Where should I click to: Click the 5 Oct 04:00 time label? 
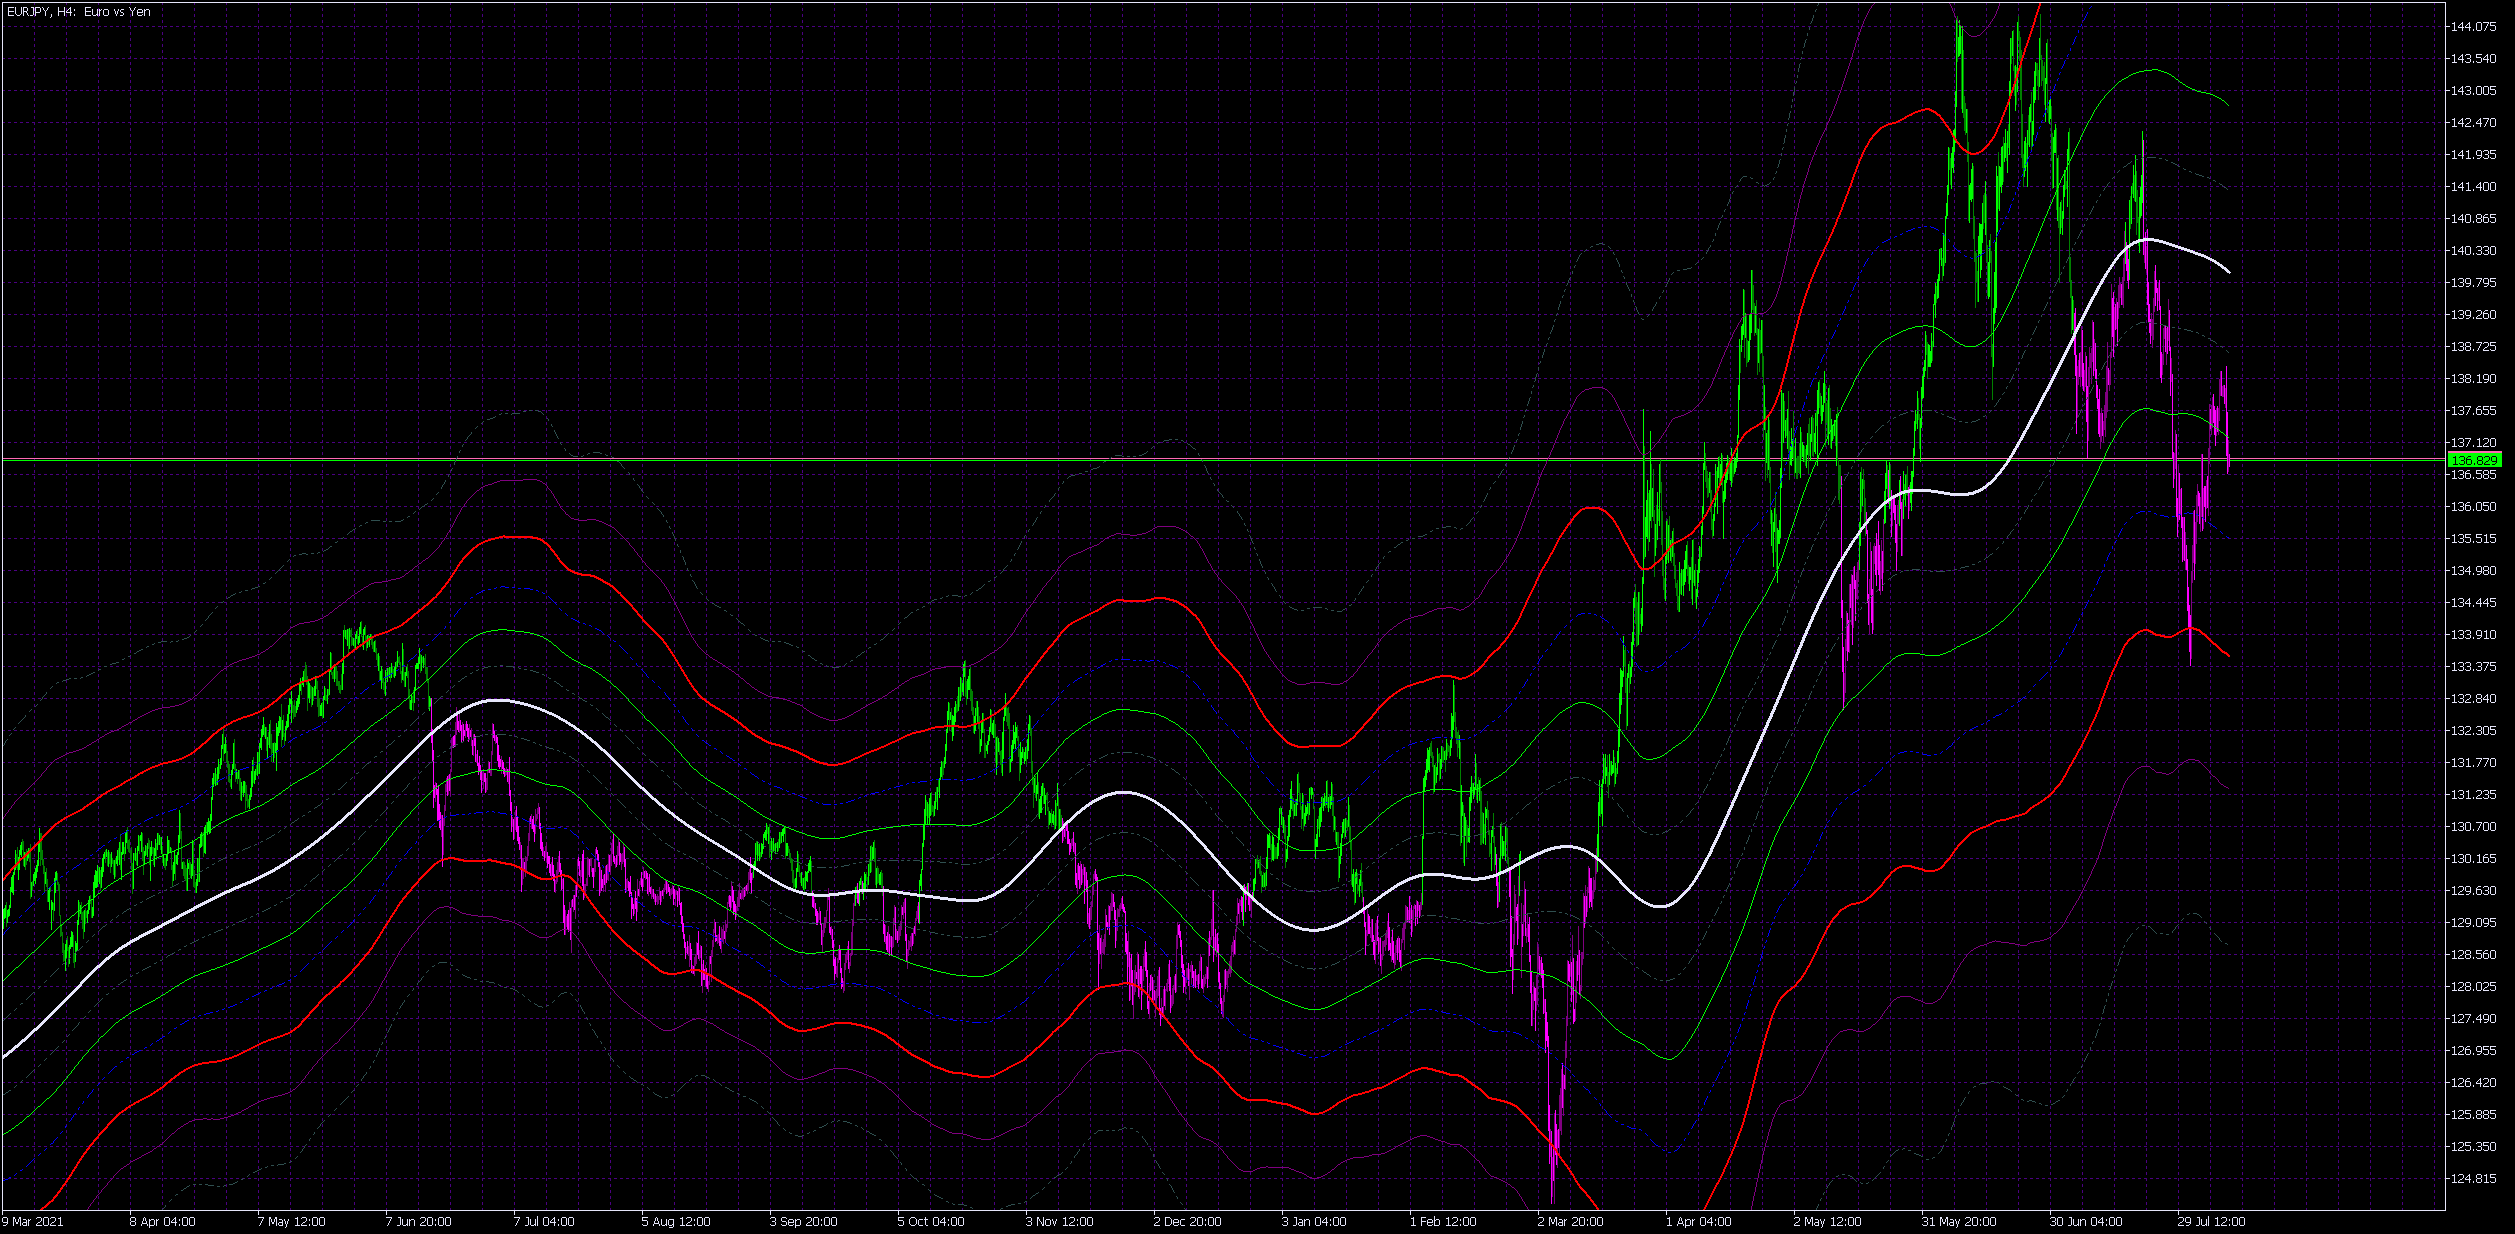click(931, 1221)
